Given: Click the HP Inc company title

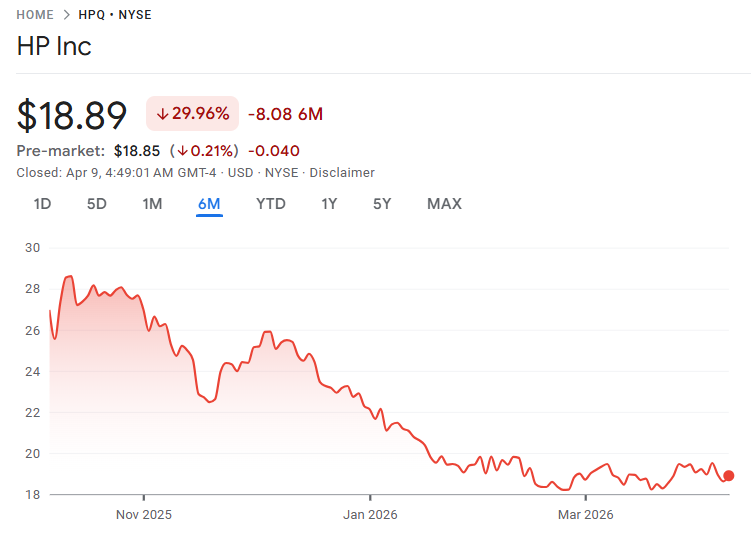Looking at the screenshot, I should (54, 46).
